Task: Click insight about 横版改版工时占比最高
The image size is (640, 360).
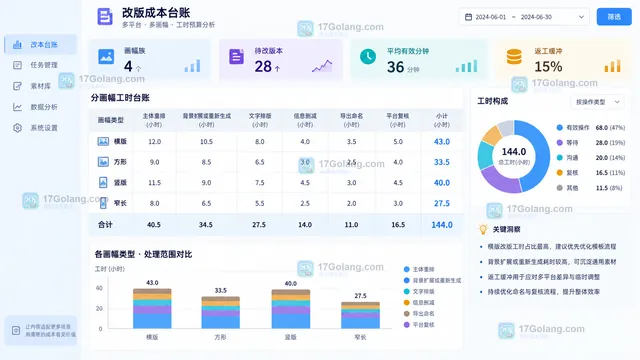Action: tap(552, 247)
